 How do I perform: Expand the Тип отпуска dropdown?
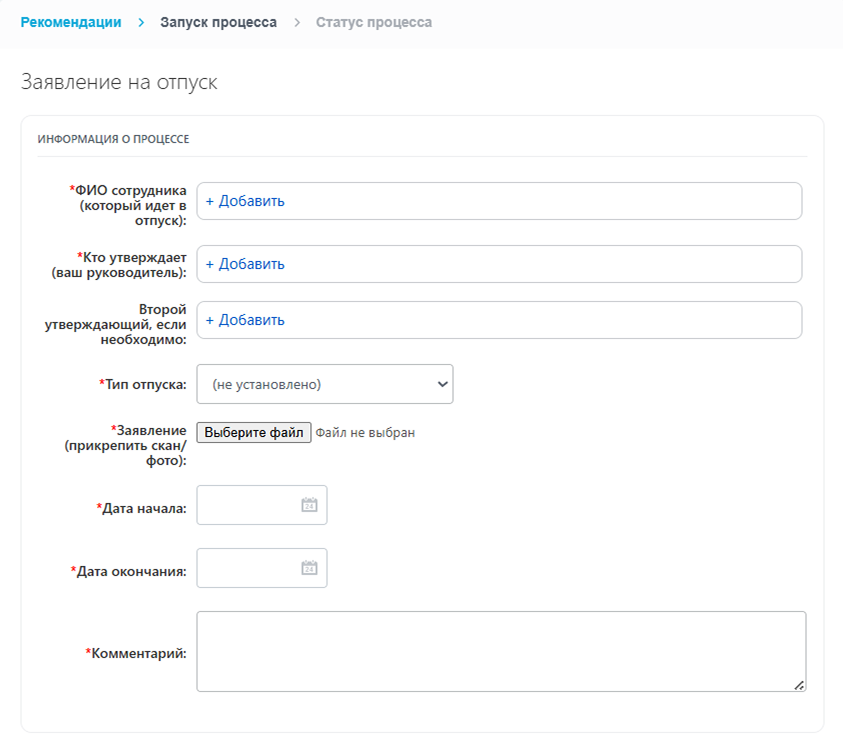(x=325, y=384)
